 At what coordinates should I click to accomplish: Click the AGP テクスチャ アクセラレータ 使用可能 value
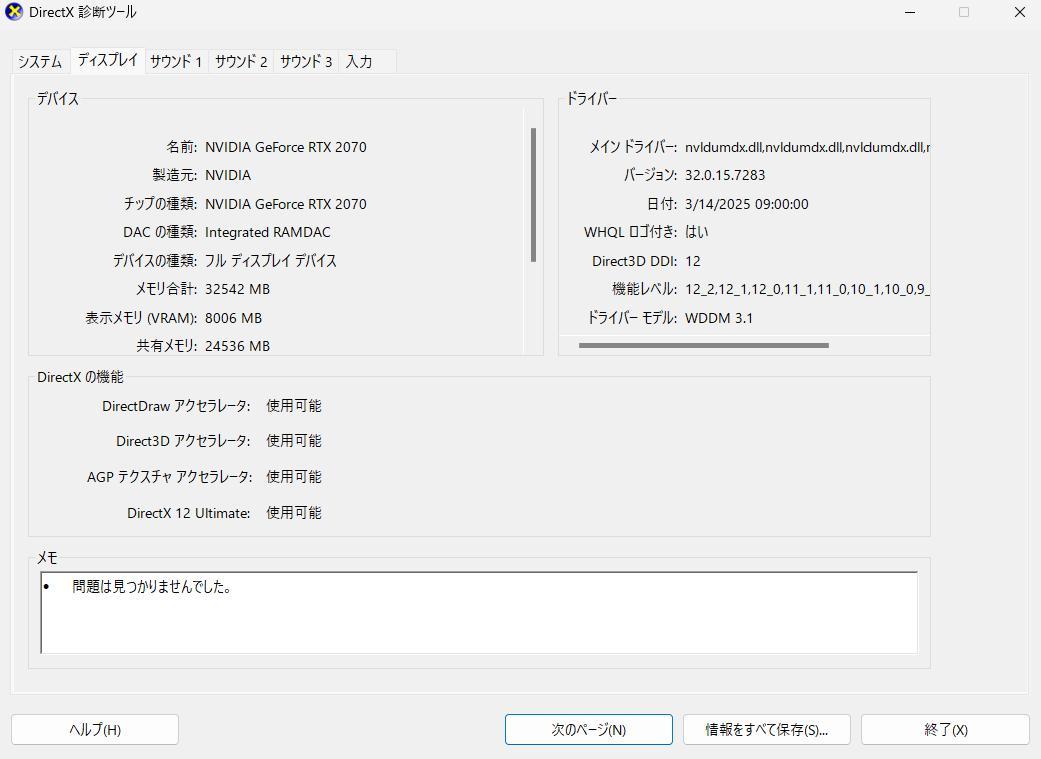293,477
